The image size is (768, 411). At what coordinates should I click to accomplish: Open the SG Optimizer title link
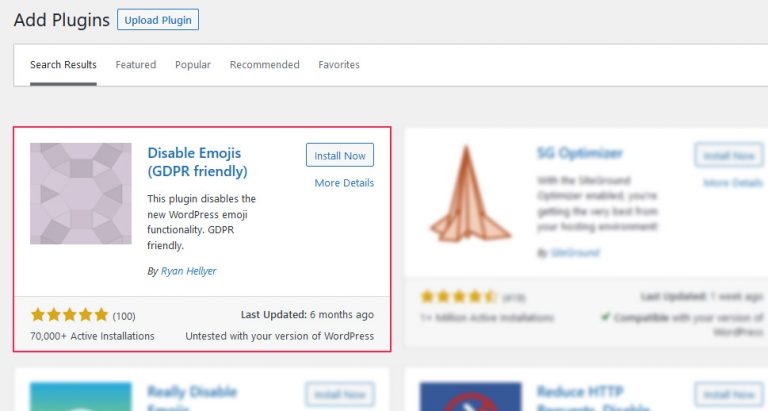tap(579, 153)
